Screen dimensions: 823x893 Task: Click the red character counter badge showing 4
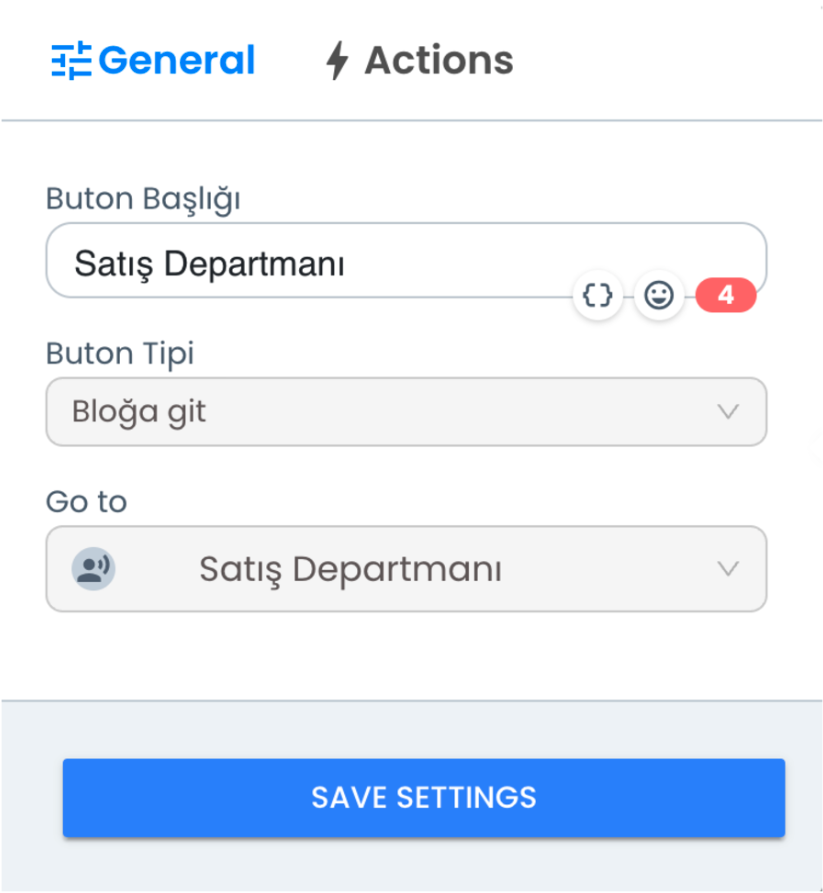(726, 295)
